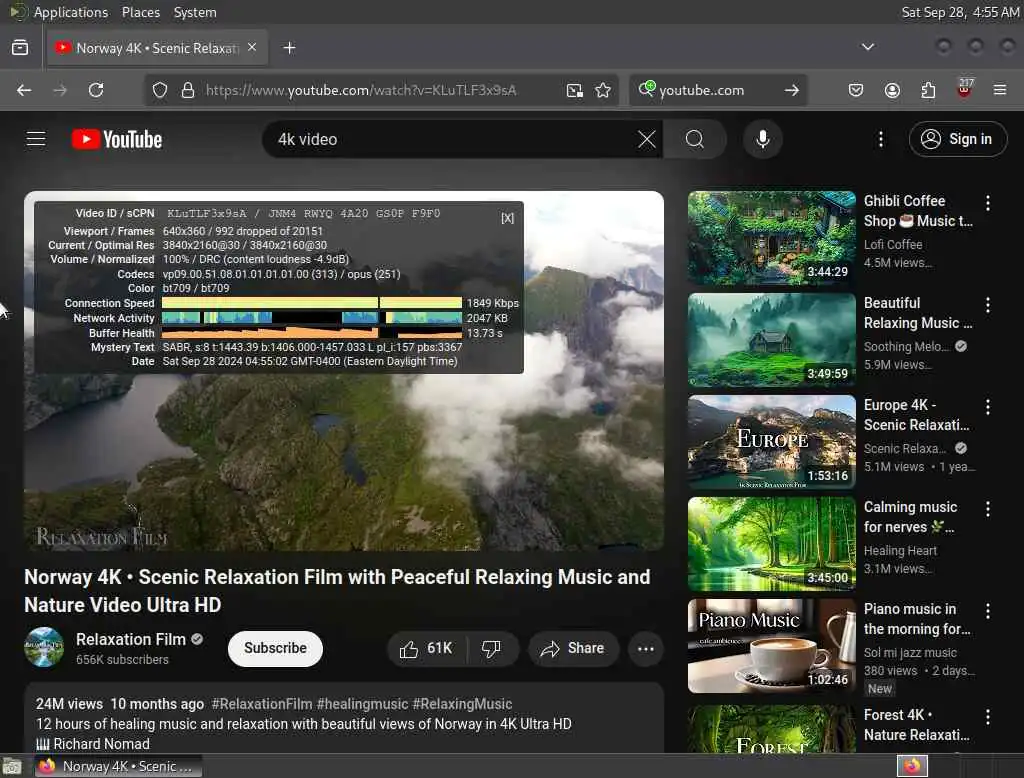
Task: Expand the list all tabs chevron
Action: [868, 47]
